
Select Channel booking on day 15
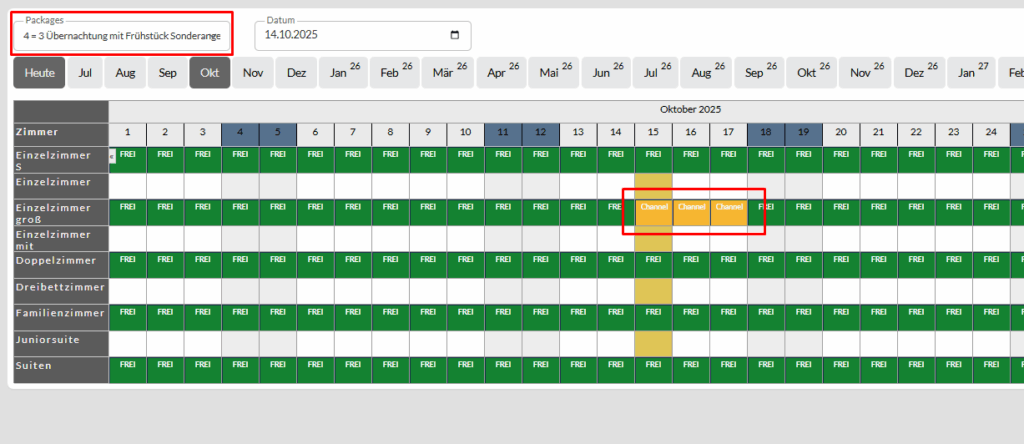[x=653, y=207]
